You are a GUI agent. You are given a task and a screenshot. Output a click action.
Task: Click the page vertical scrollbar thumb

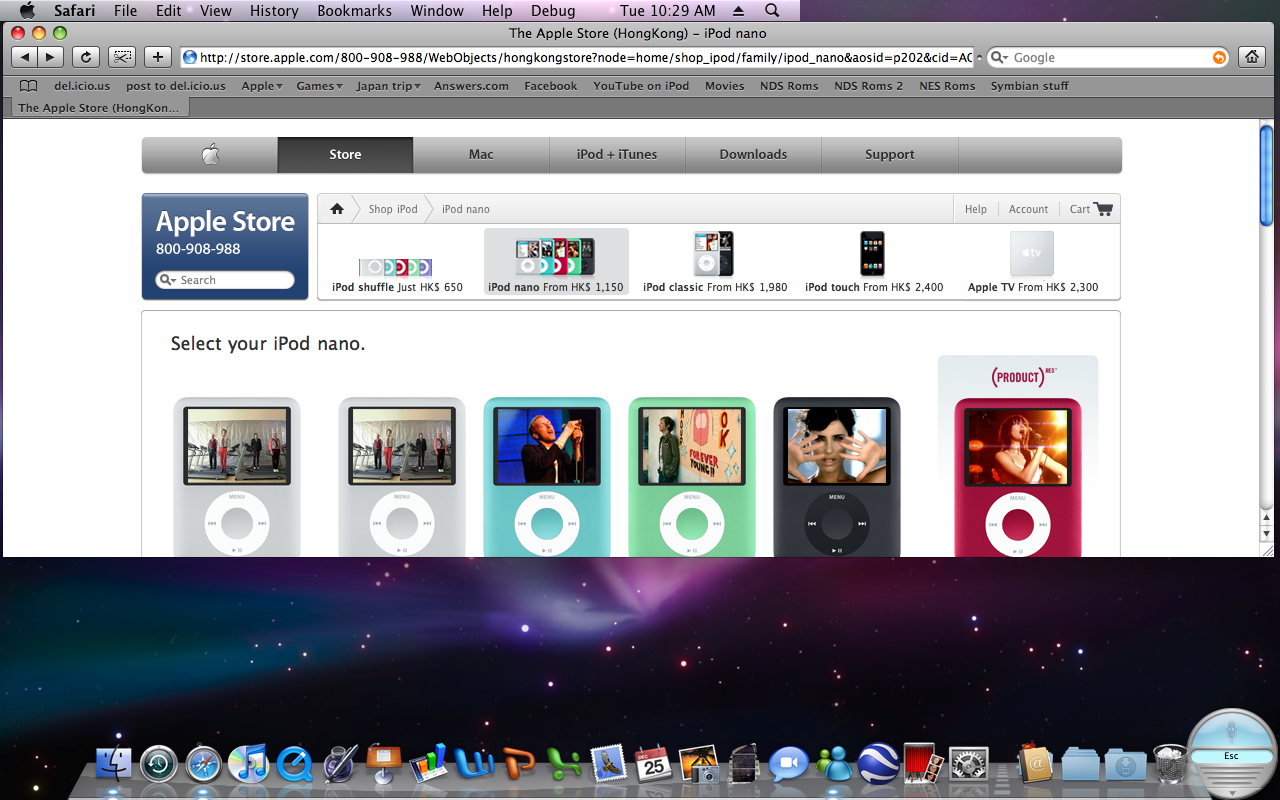[x=1266, y=175]
